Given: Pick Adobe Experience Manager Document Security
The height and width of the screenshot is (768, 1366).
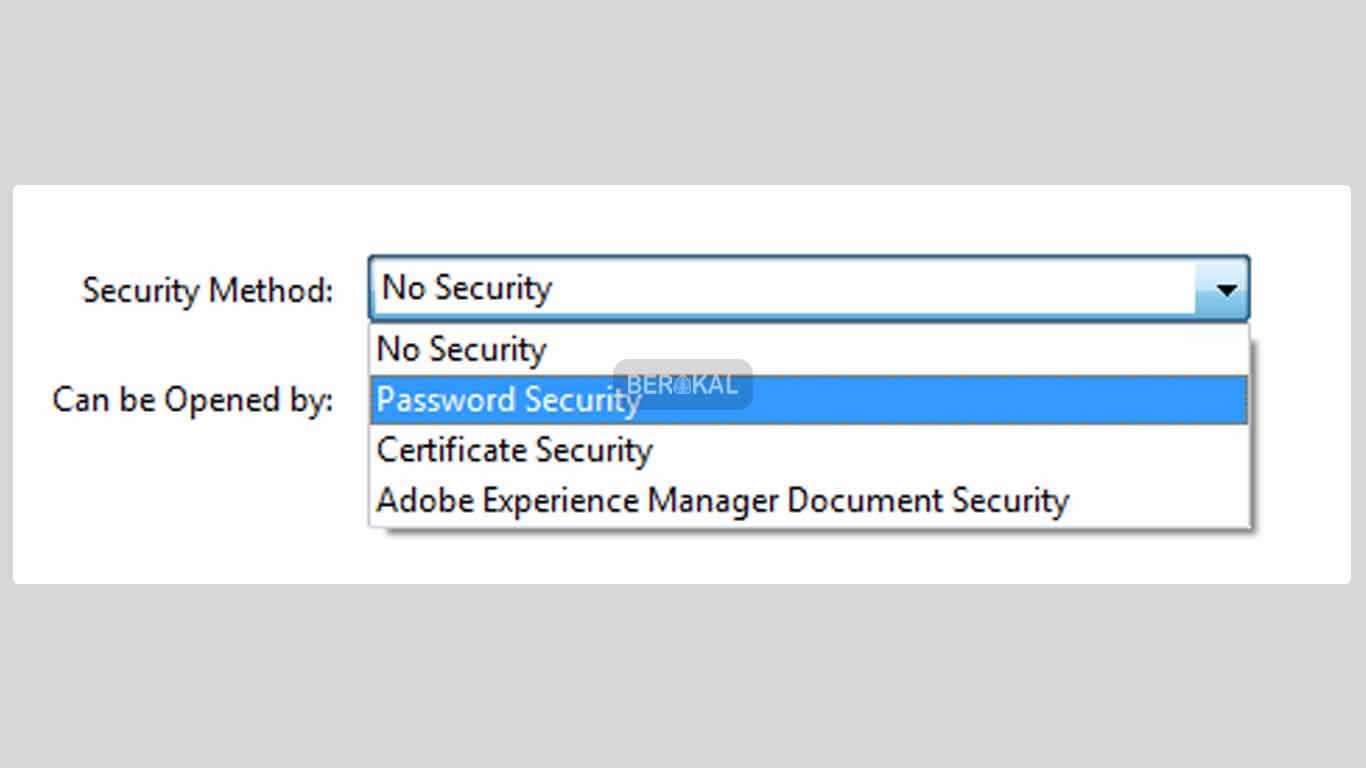Looking at the screenshot, I should click(x=809, y=500).
